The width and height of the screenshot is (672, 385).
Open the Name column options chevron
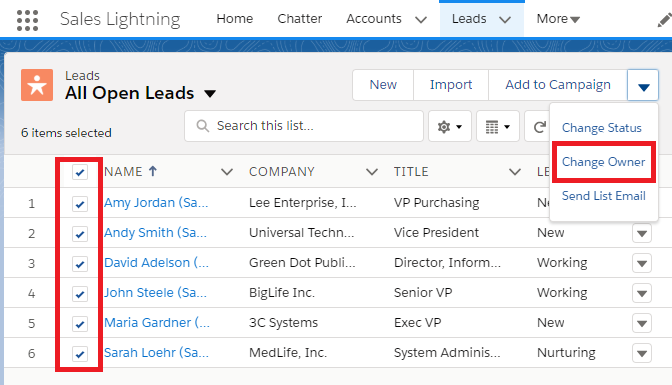(227, 172)
